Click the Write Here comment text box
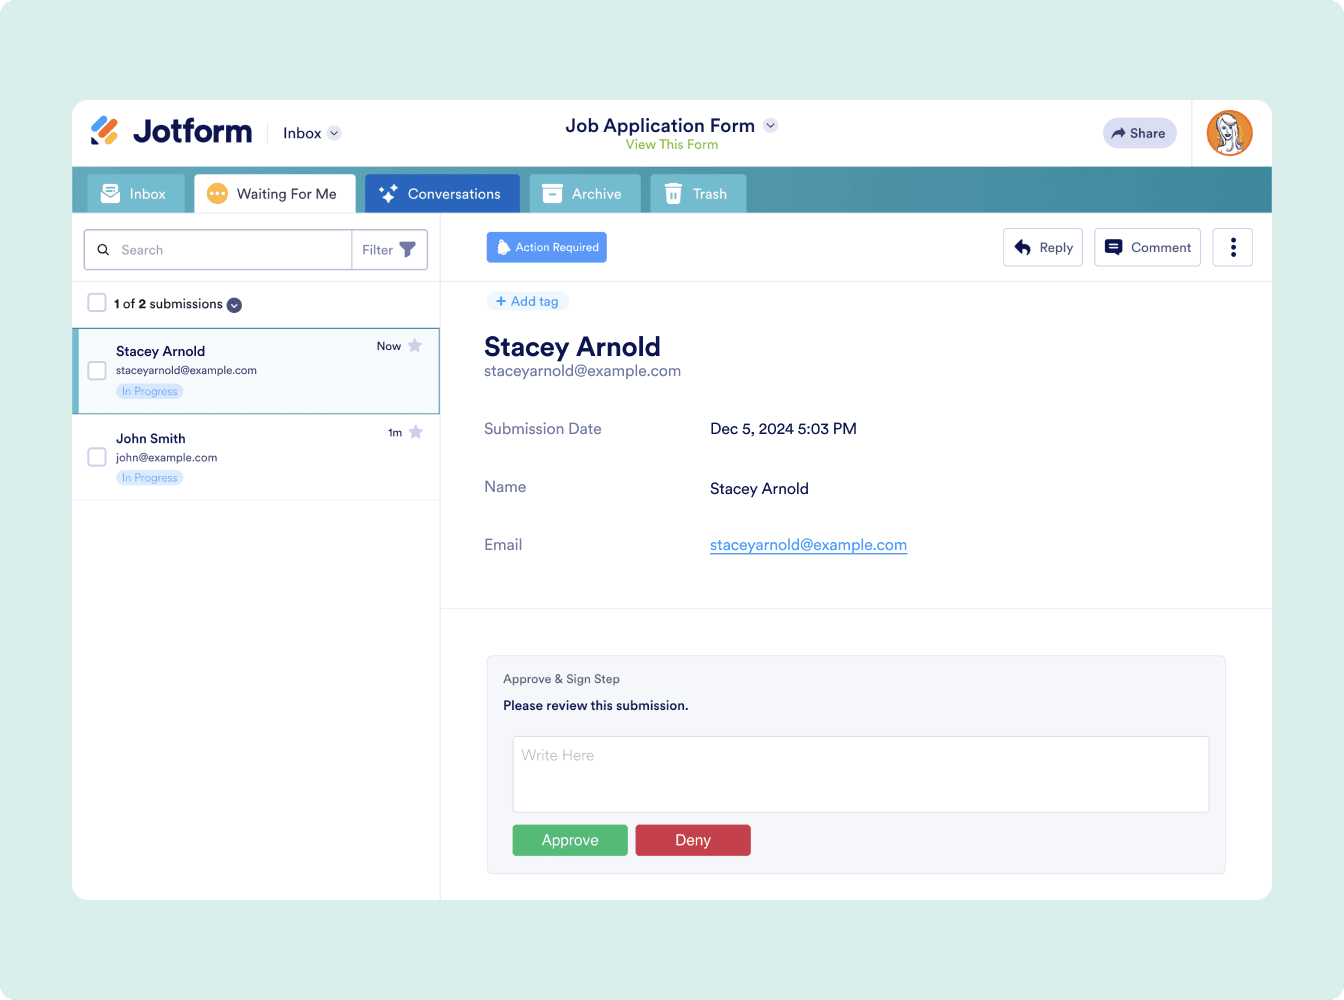 click(x=860, y=774)
